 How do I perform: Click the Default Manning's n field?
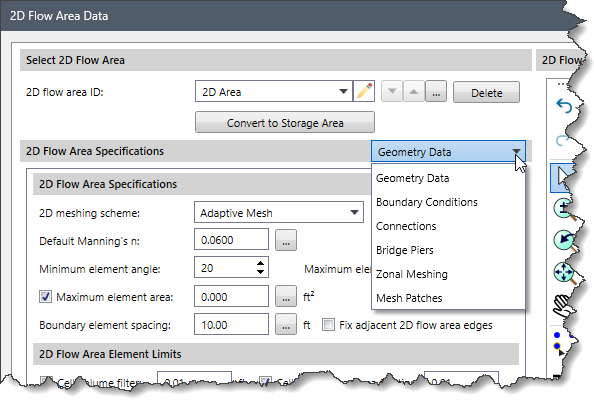tap(231, 239)
